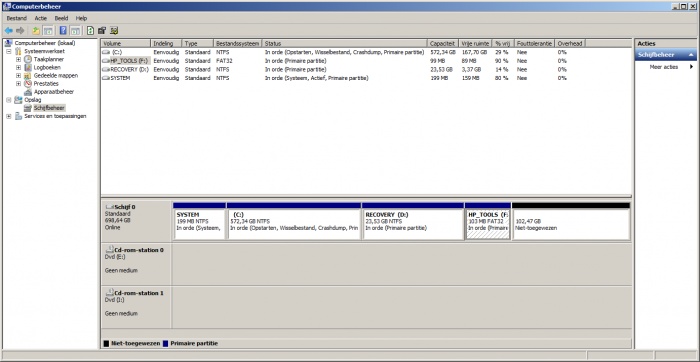Click the drive icon of (C:) volume row
Viewport: 700px width, 362px height.
coord(106,52)
